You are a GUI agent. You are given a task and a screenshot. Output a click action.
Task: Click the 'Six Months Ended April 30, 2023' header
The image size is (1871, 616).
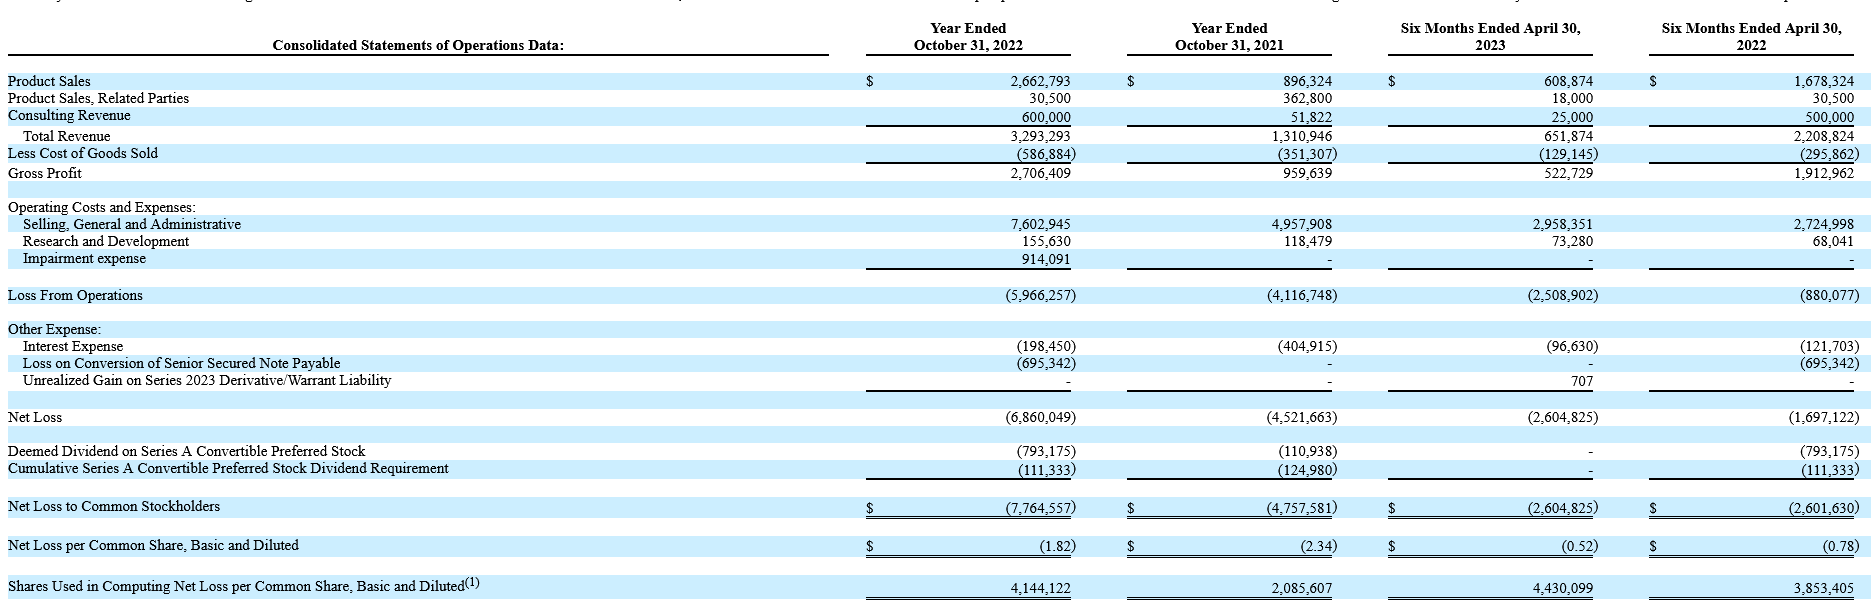click(1490, 37)
